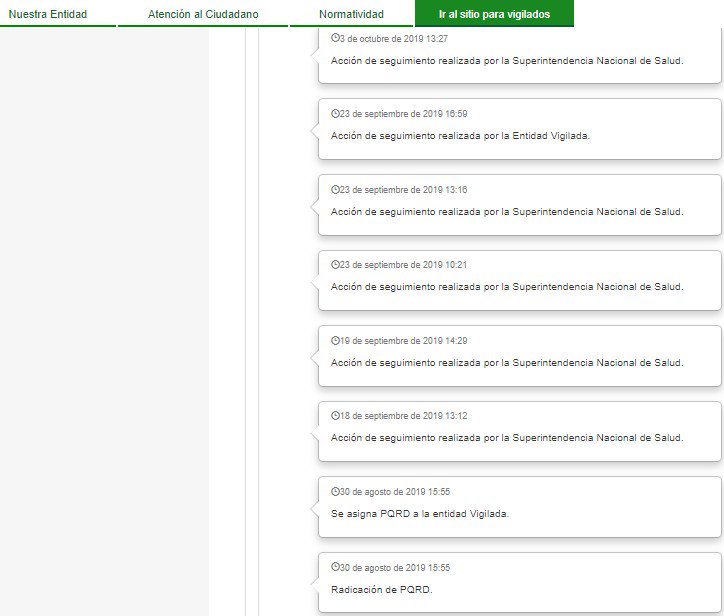Open the Normatividad menu

pyautogui.click(x=351, y=14)
